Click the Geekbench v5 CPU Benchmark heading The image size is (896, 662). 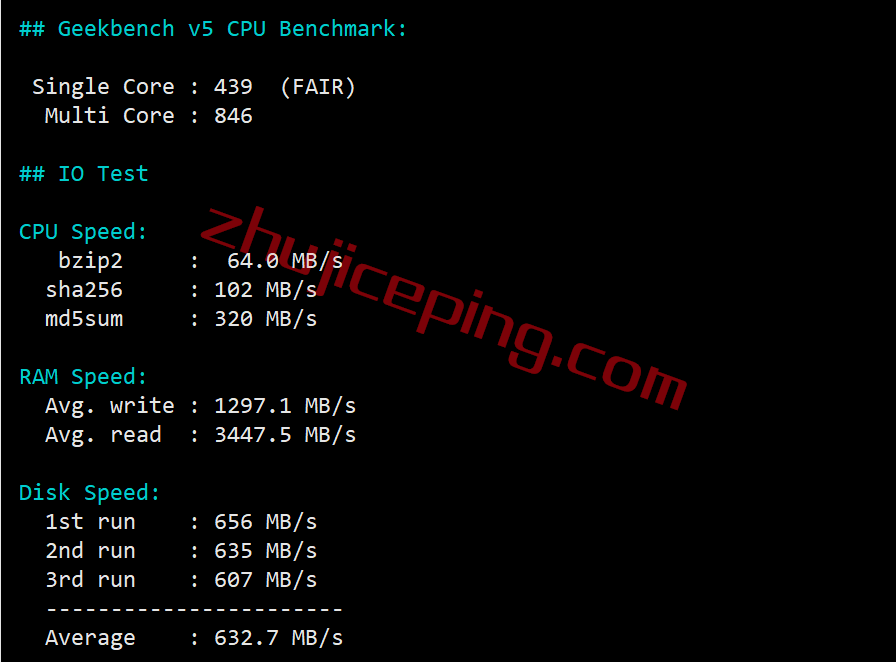tap(213, 29)
